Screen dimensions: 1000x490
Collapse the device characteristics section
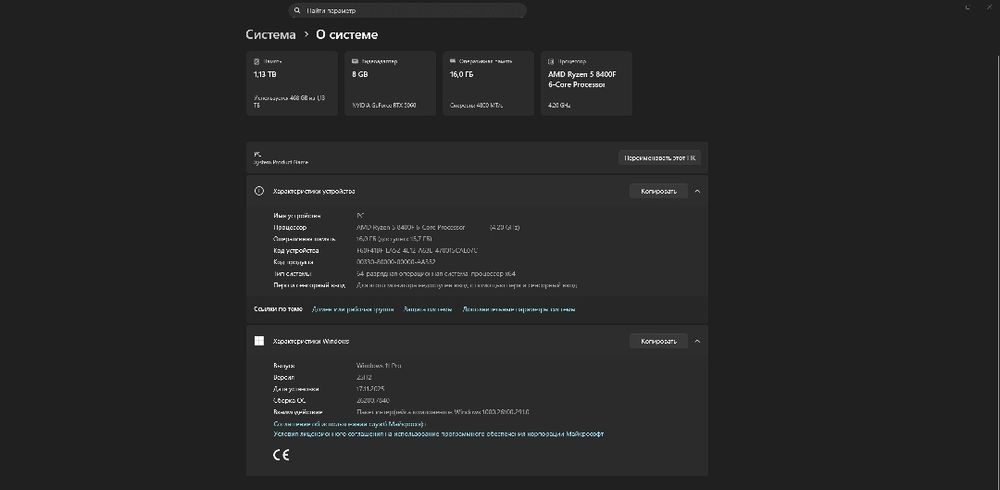coord(697,191)
